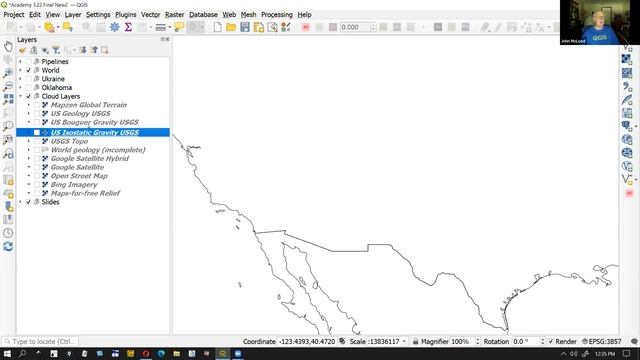Open the Temporal Controller clock icon
The height and width of the screenshot is (360, 640).
[x=8, y=233]
